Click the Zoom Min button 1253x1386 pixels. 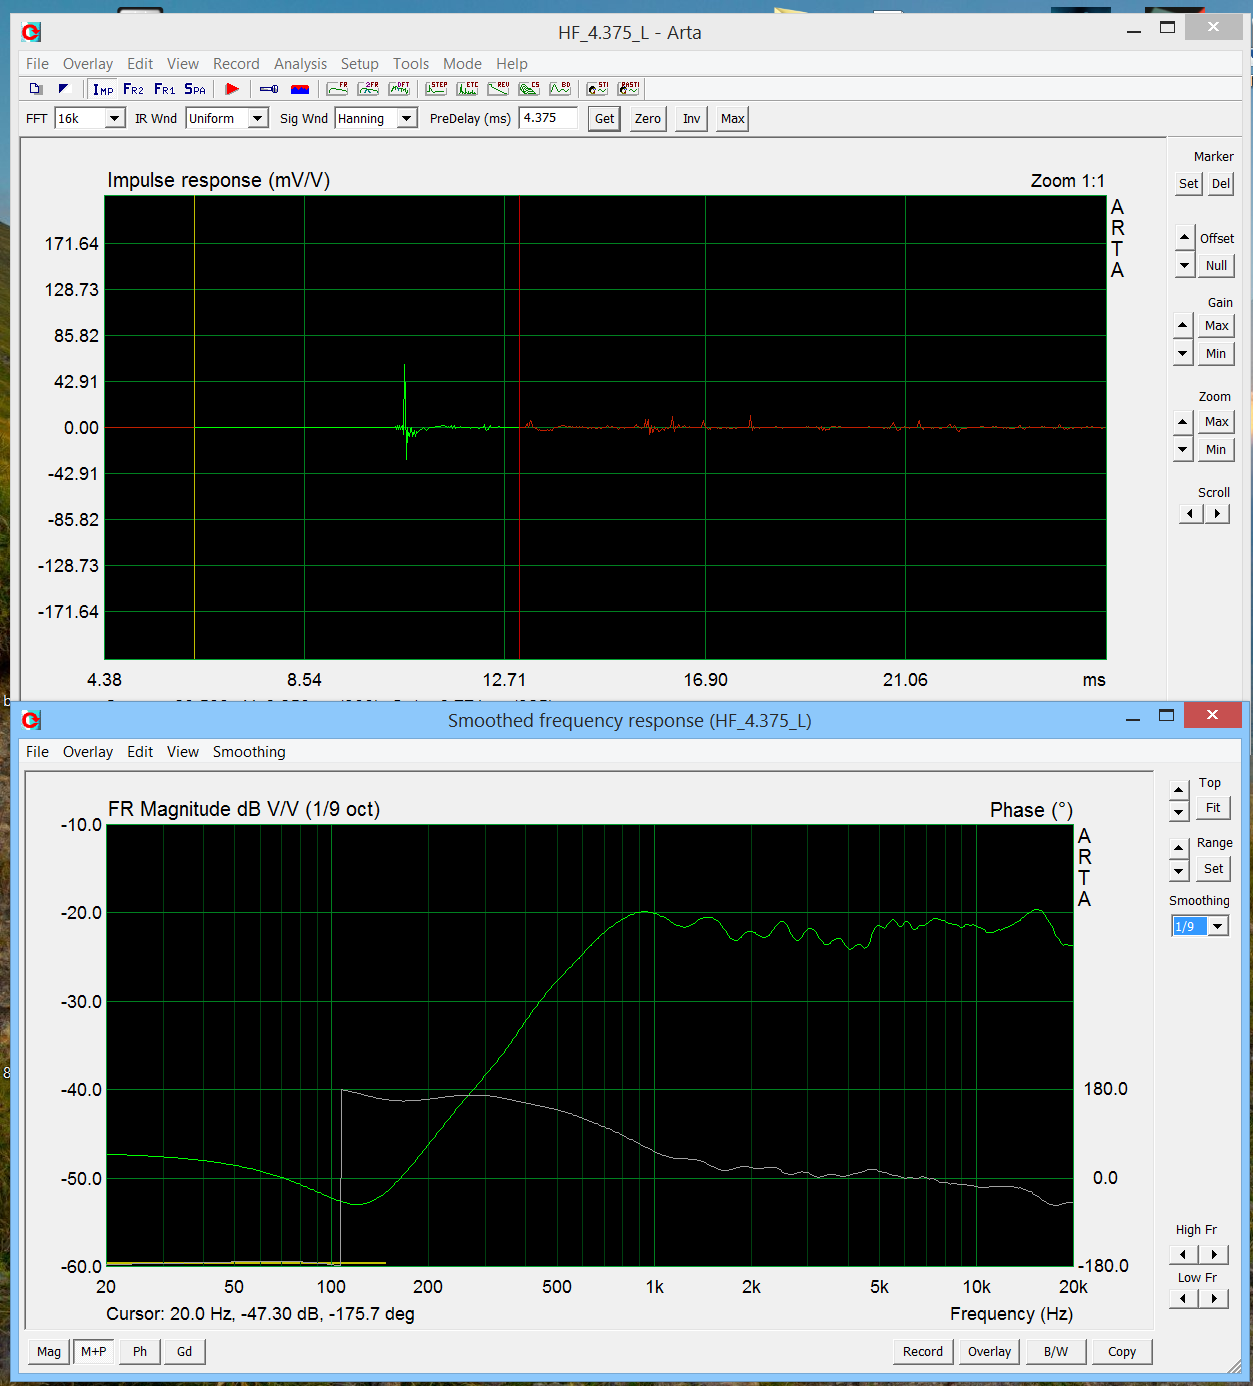point(1216,450)
